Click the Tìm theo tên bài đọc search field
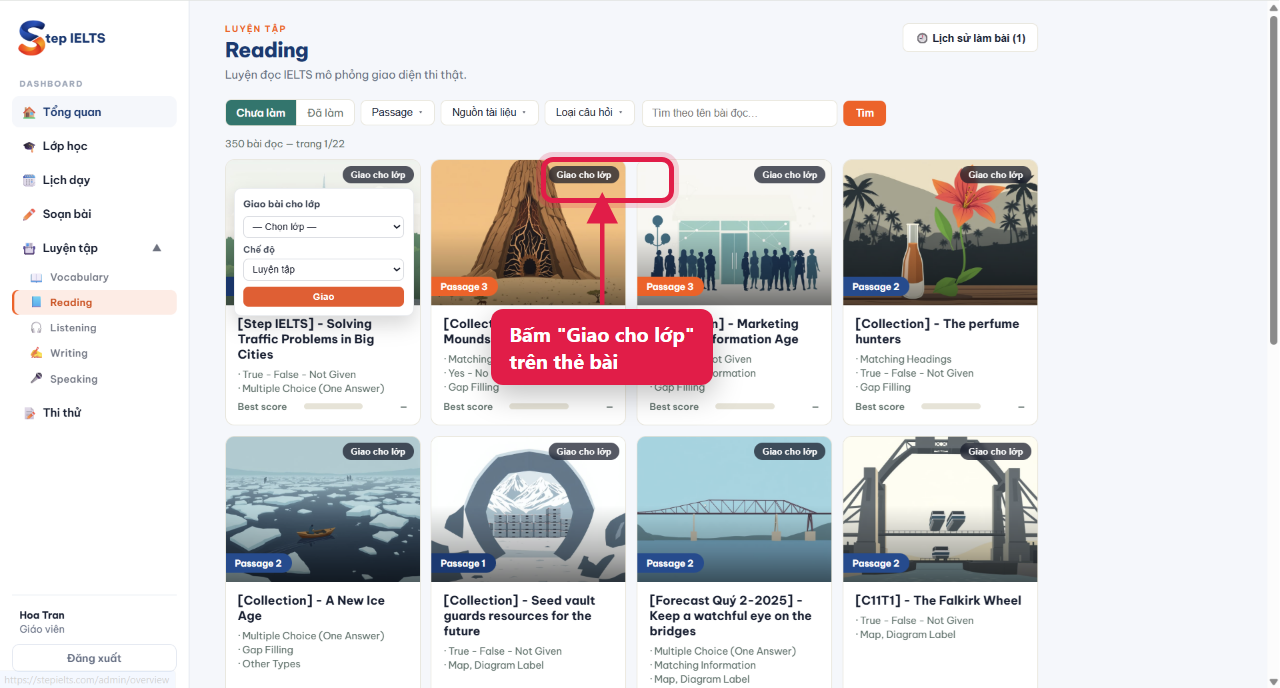1280x688 pixels. [x=739, y=113]
